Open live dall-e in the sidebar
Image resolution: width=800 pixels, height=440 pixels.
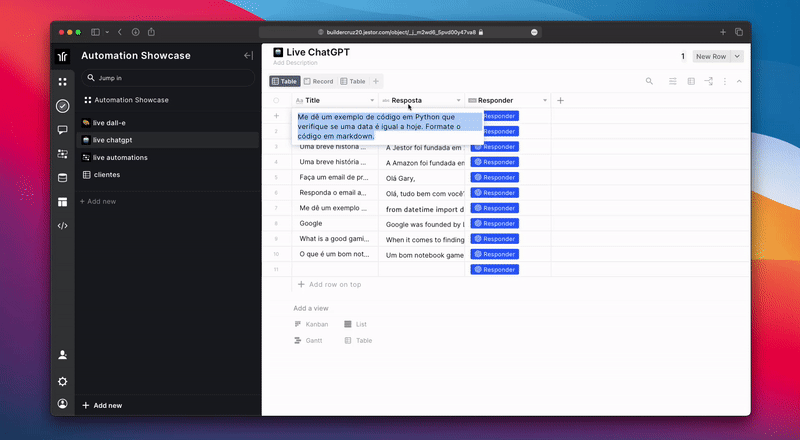click(168, 123)
